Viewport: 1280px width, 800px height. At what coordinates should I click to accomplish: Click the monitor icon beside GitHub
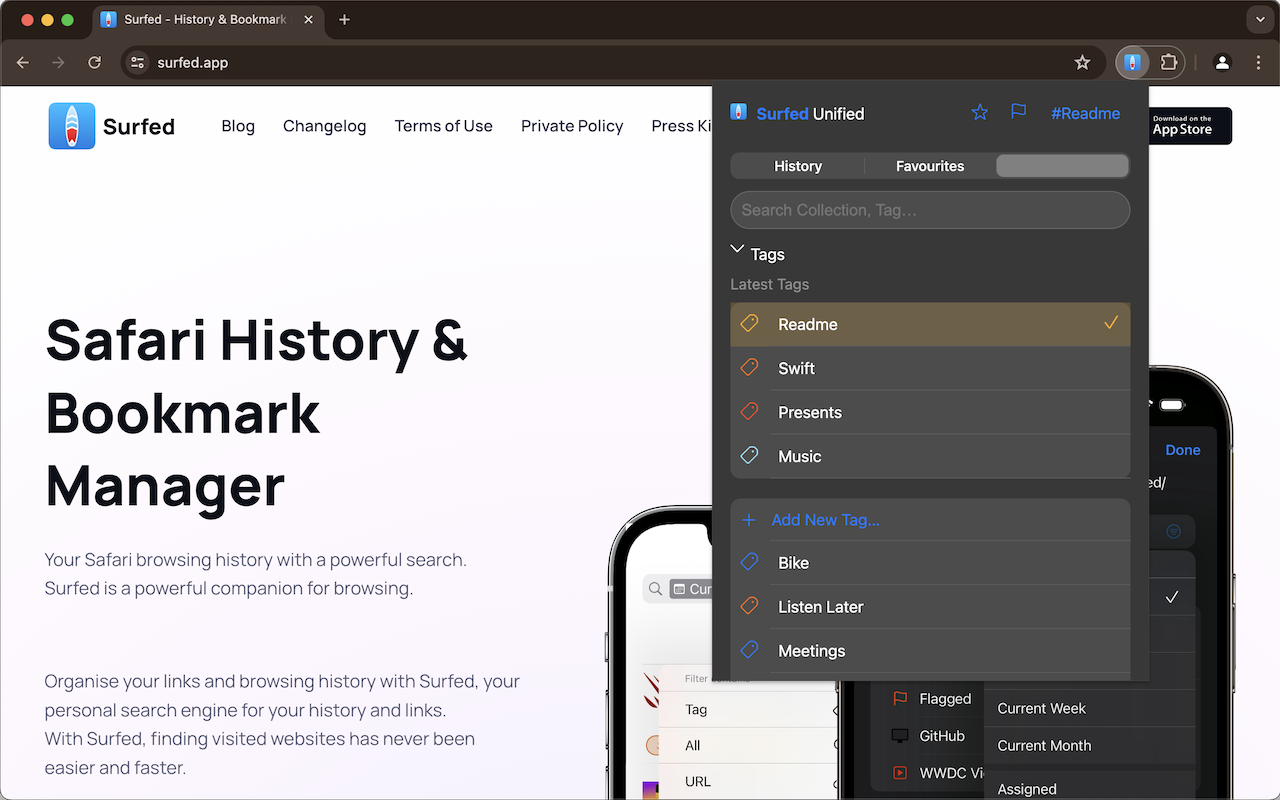[900, 735]
